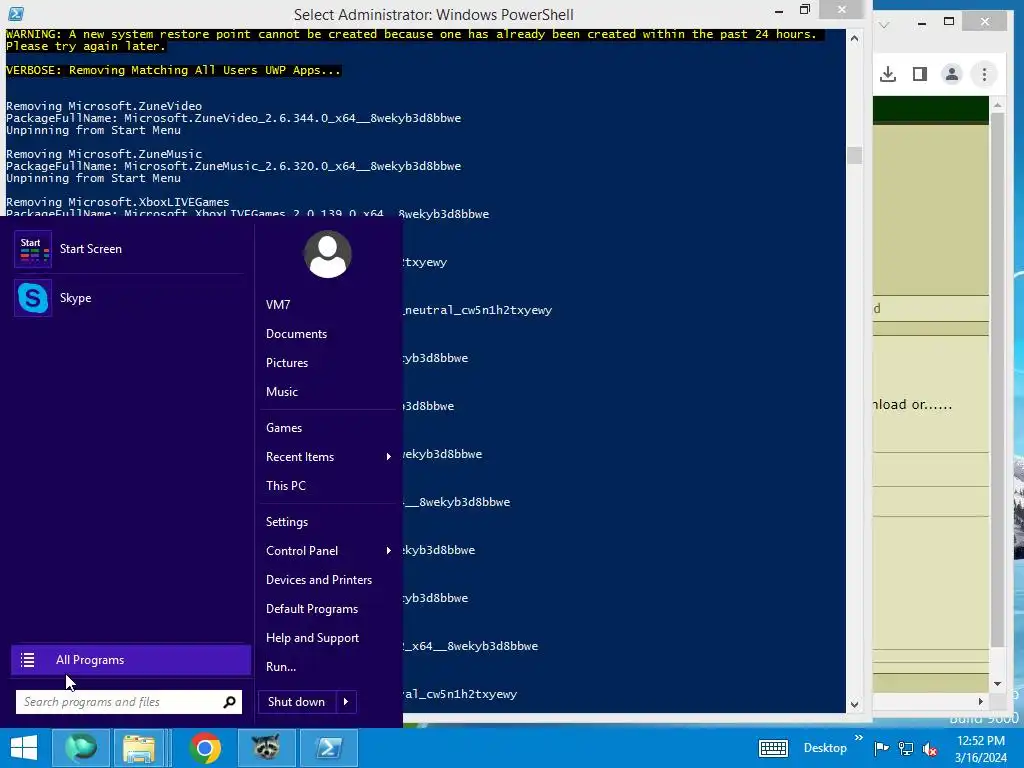Switch to PowerShell from the taskbar
The image size is (1024, 768).
tap(328, 748)
